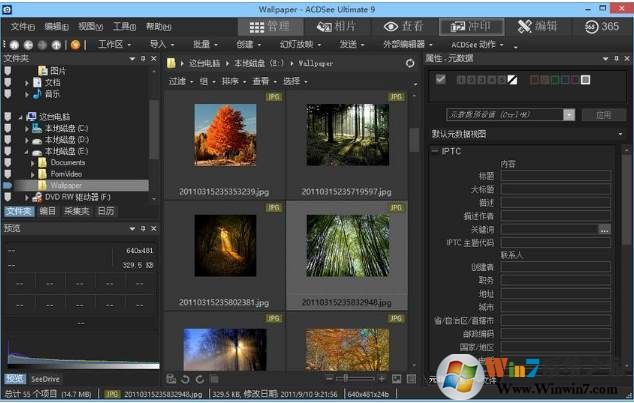Open the 批量 (Batch) dropdown
Screen dimensions: 634x403
205,44
